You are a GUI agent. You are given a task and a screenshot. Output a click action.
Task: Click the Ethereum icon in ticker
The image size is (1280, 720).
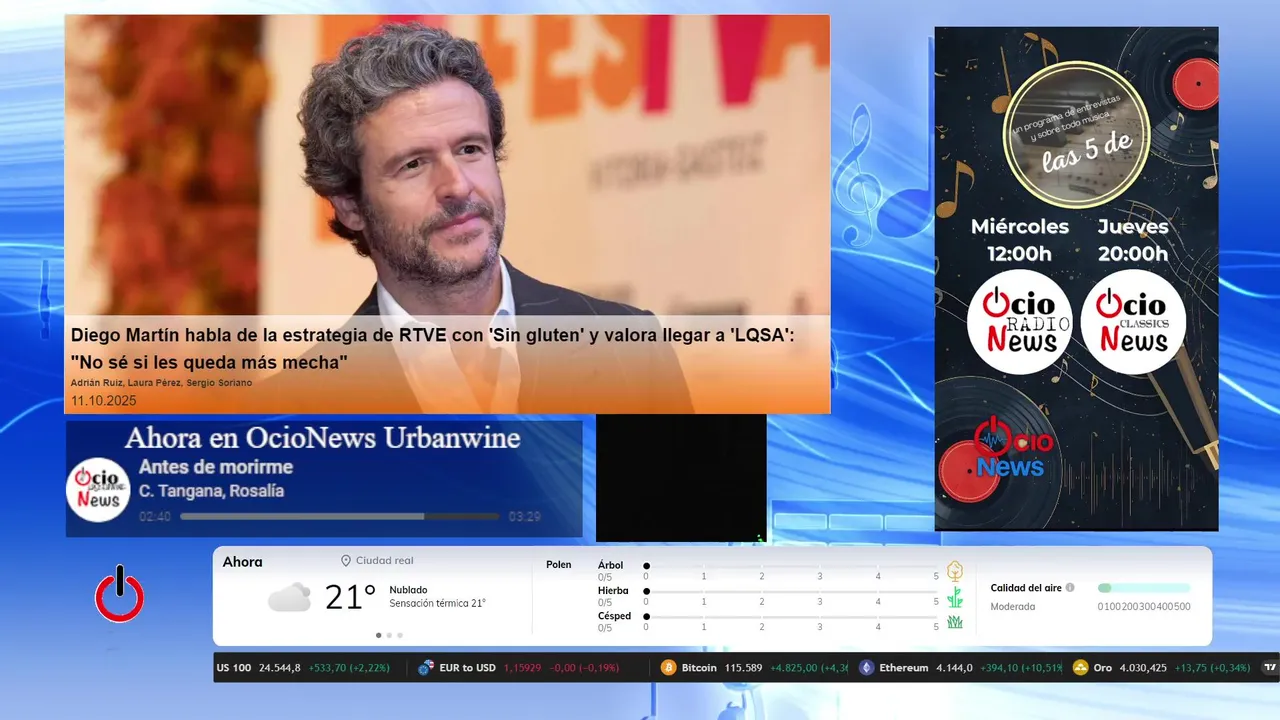867,668
